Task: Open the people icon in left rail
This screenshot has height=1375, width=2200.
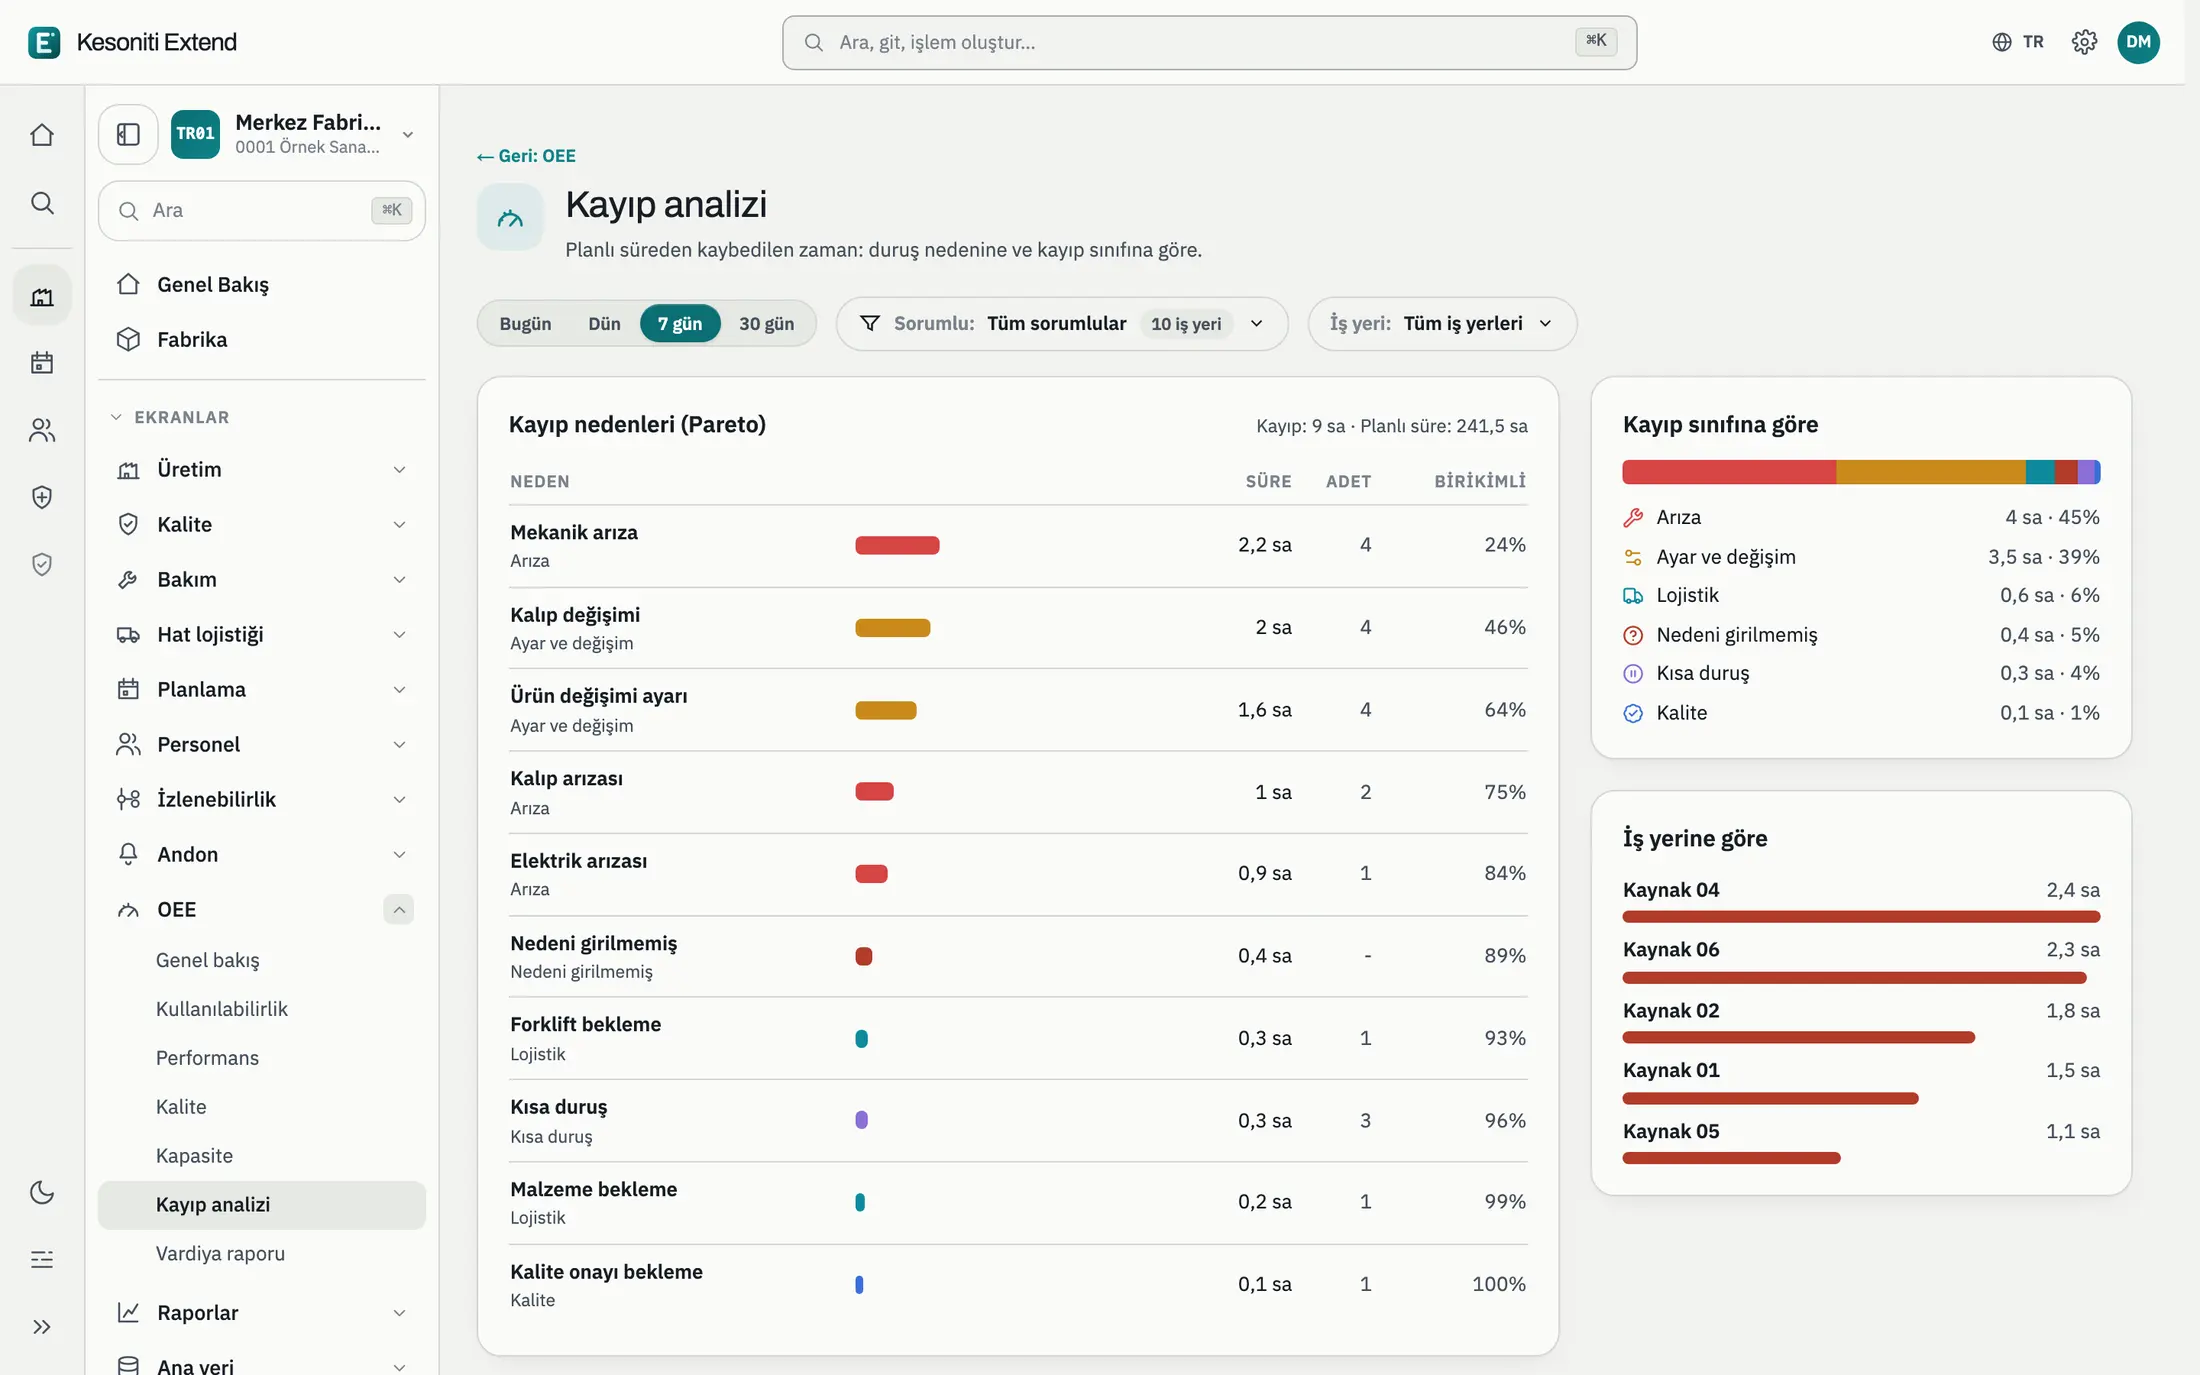Action: click(x=42, y=430)
